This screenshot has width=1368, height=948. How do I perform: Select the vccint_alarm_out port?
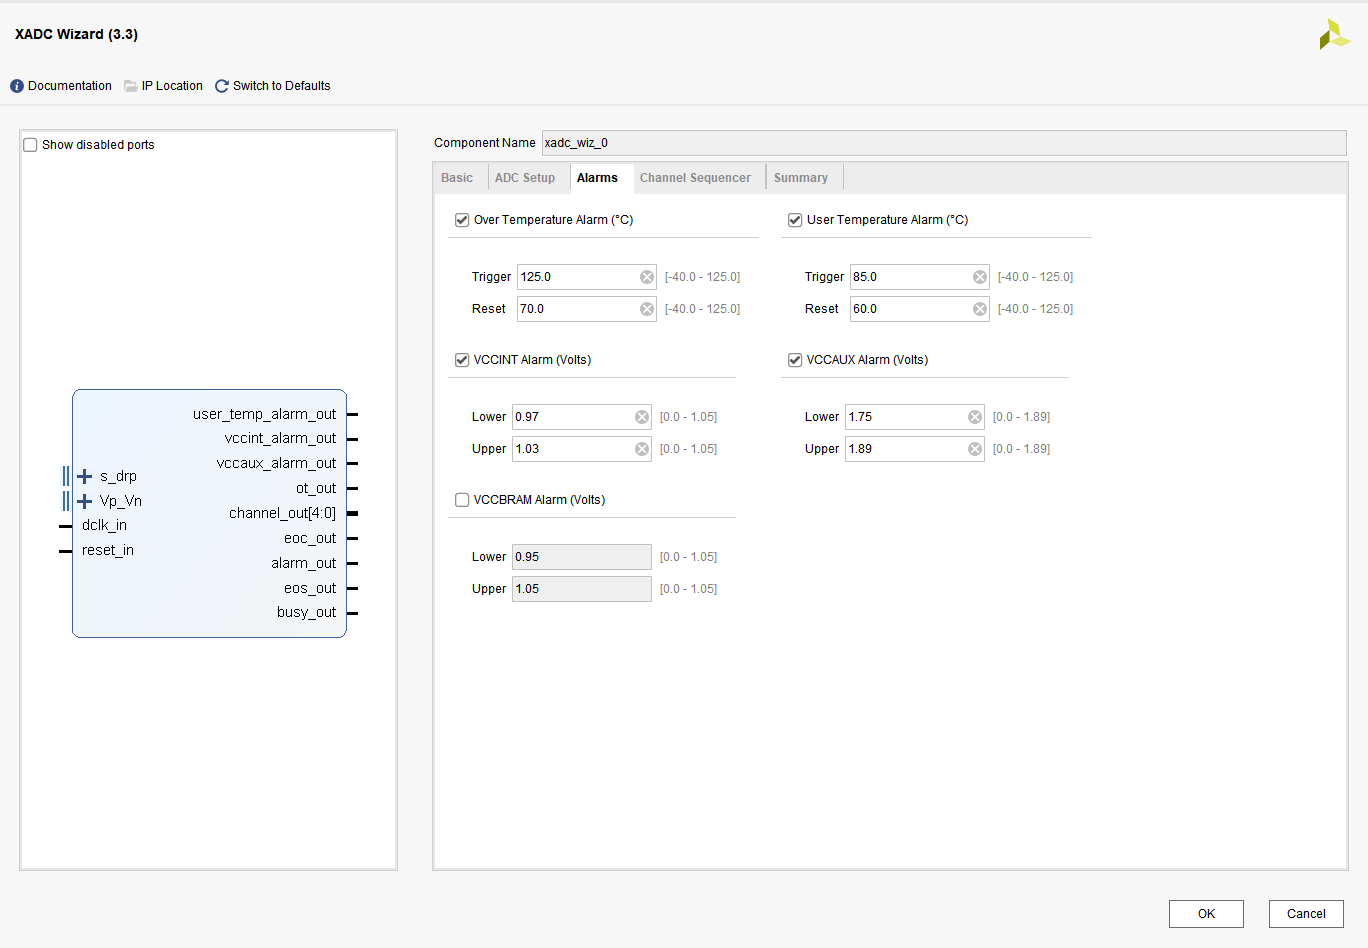click(x=281, y=438)
